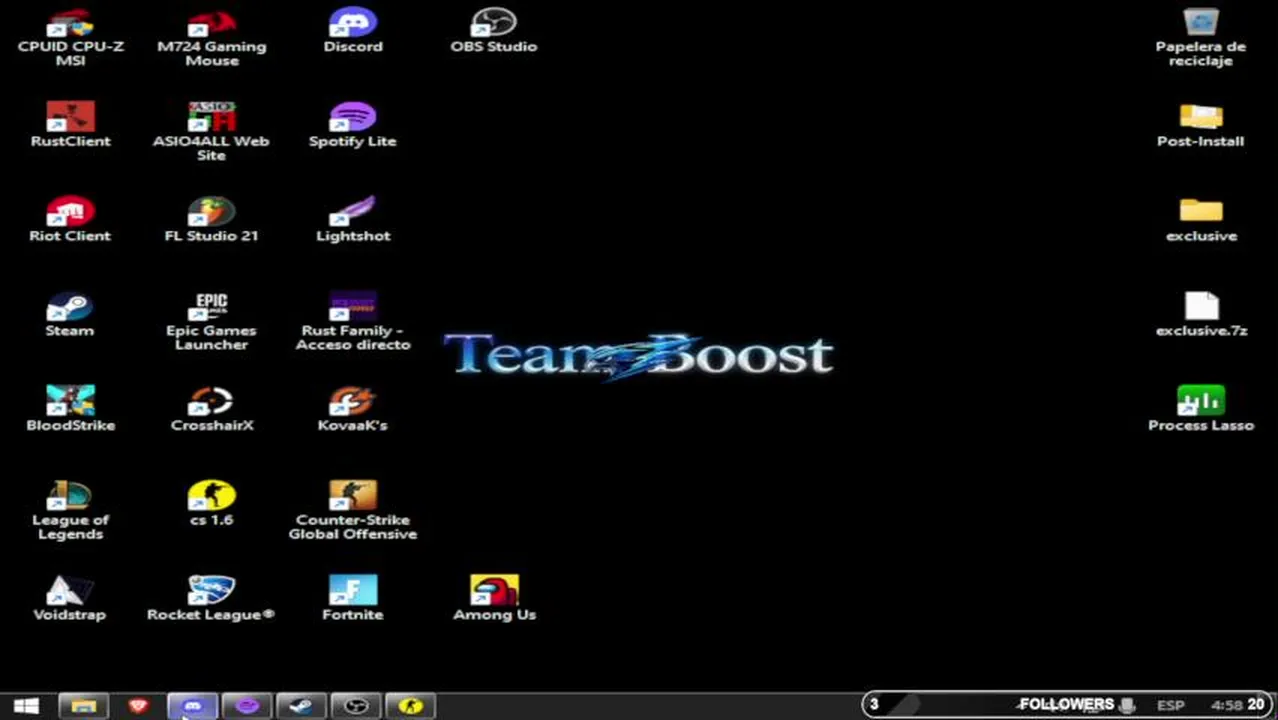Open File Explorer from the taskbar
1278x720 pixels.
(x=83, y=706)
